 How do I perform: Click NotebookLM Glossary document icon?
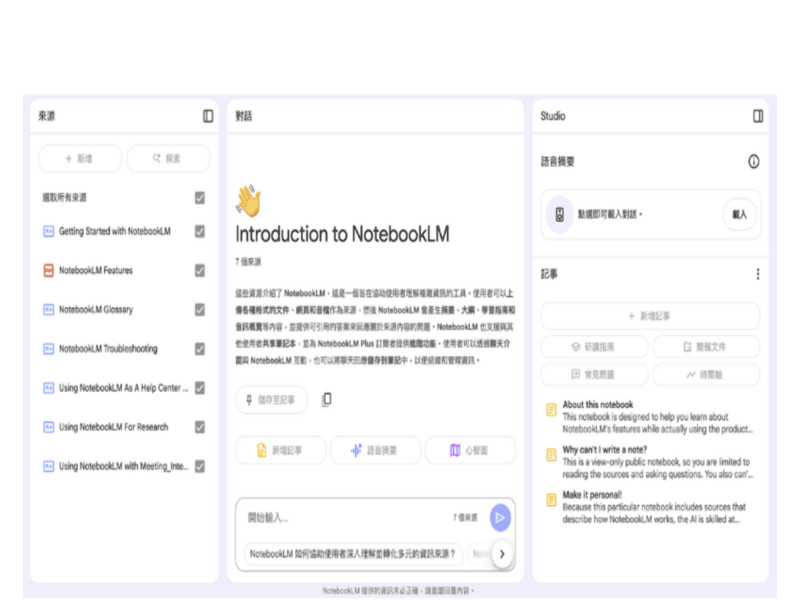[48, 310]
